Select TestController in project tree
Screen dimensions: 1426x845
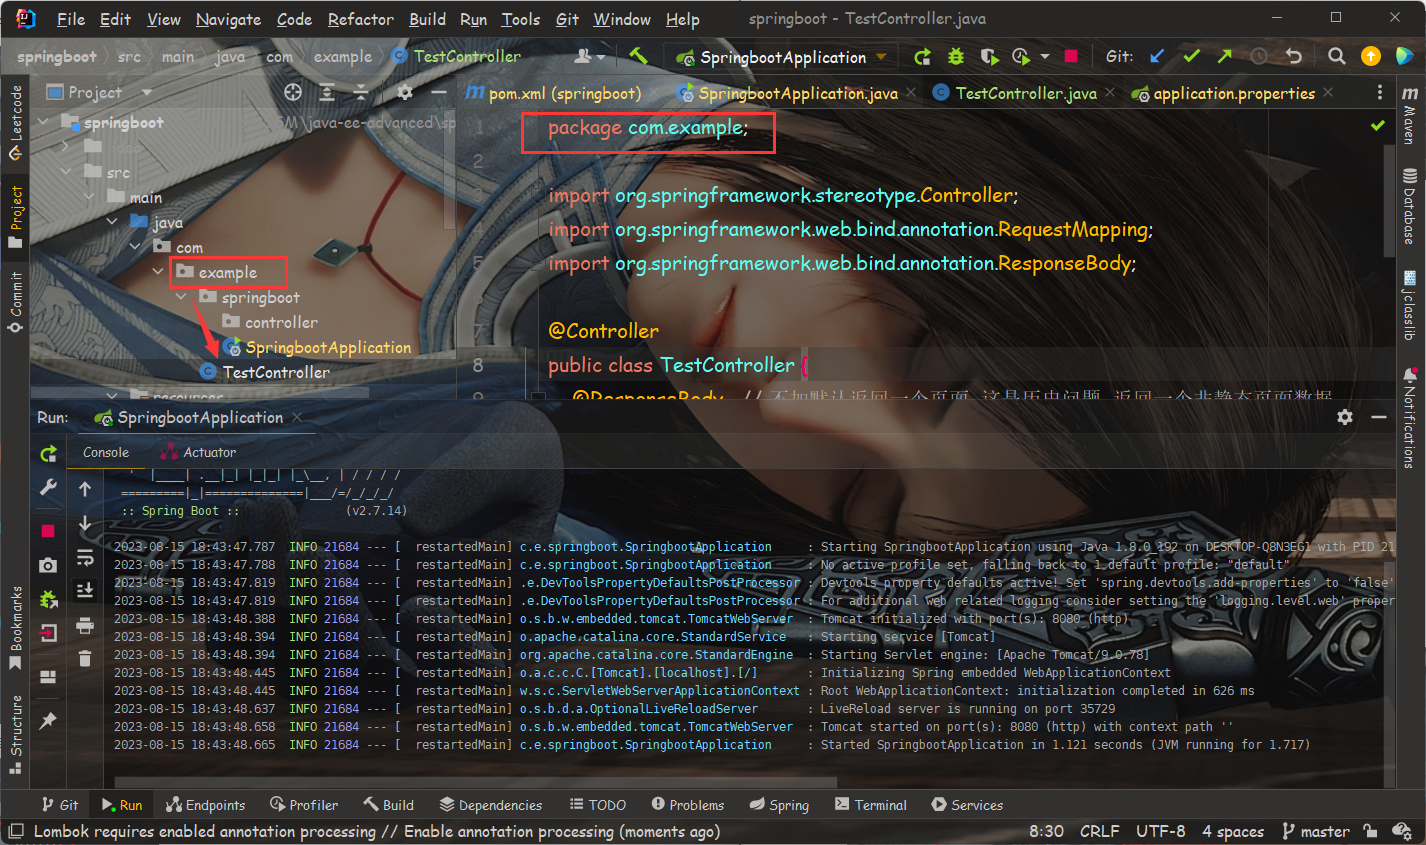[x=276, y=372]
